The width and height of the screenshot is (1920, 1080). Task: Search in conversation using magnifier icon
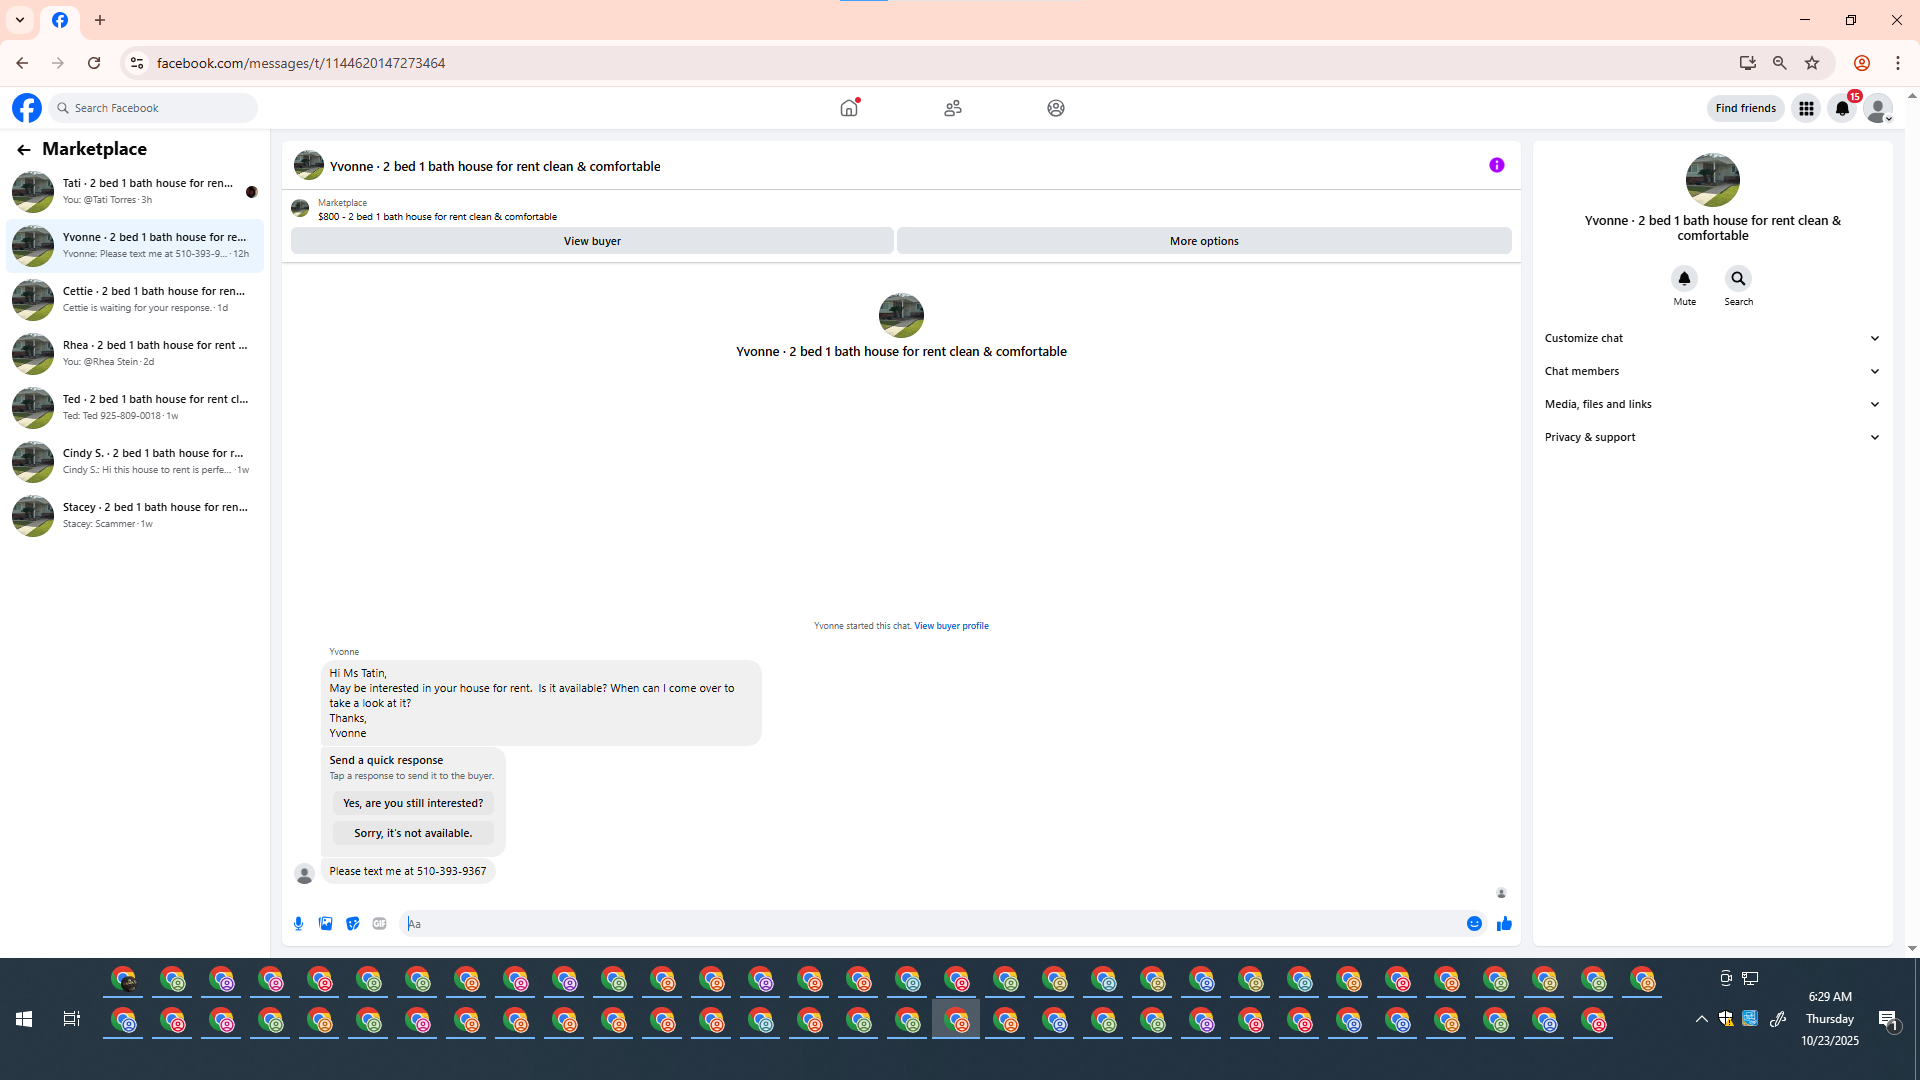[x=1738, y=279]
